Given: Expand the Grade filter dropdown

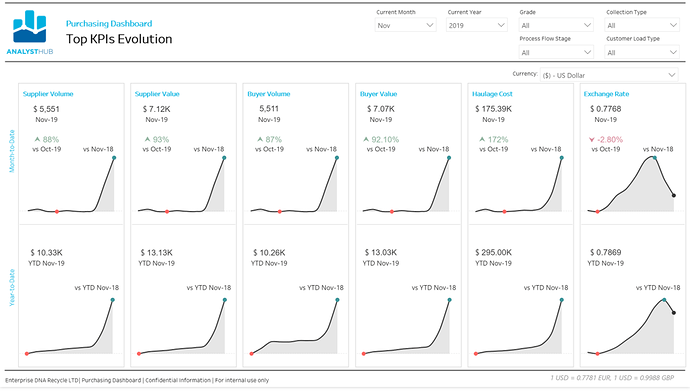Looking at the screenshot, I should [556, 26].
